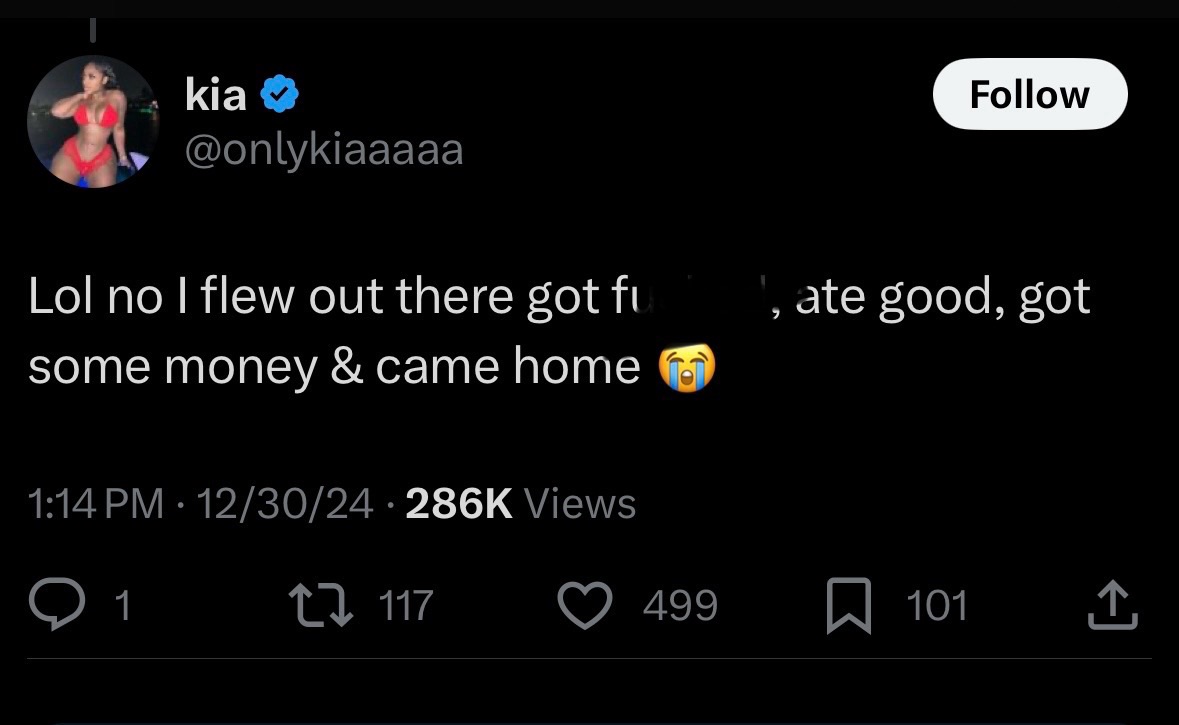1179x725 pixels.
Task: Bookmark the tweet using the bookmark icon
Action: [848, 607]
